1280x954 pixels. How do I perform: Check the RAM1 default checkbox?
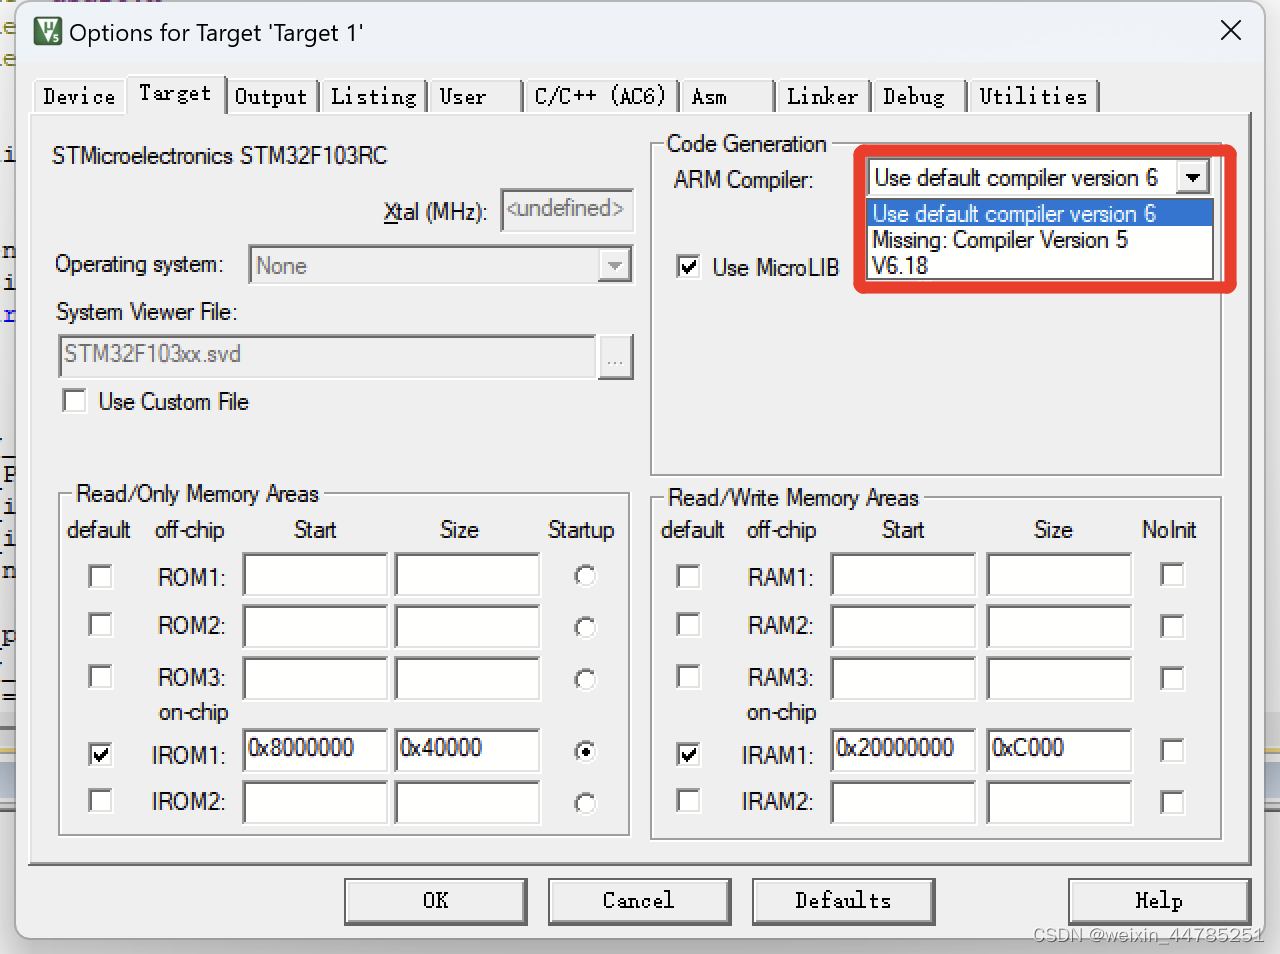(x=688, y=577)
